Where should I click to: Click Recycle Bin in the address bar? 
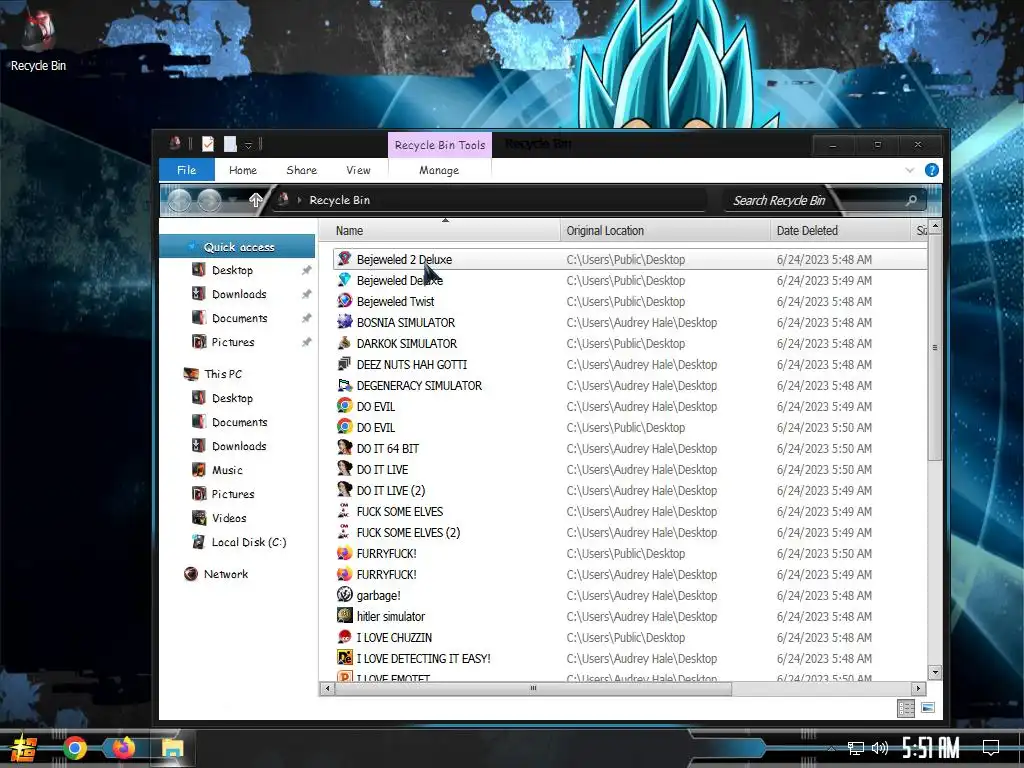point(340,200)
